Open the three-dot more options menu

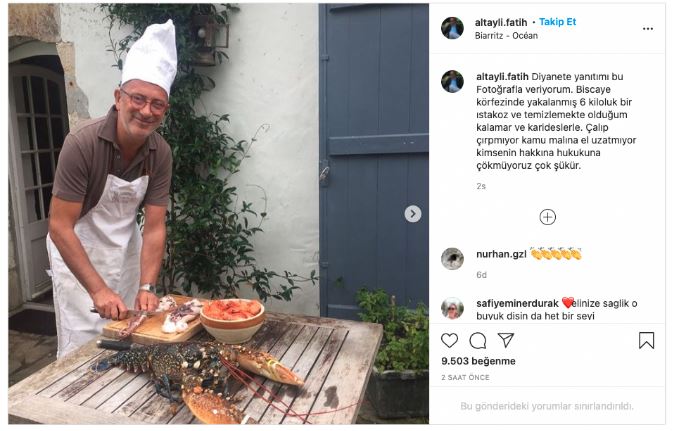[648, 29]
